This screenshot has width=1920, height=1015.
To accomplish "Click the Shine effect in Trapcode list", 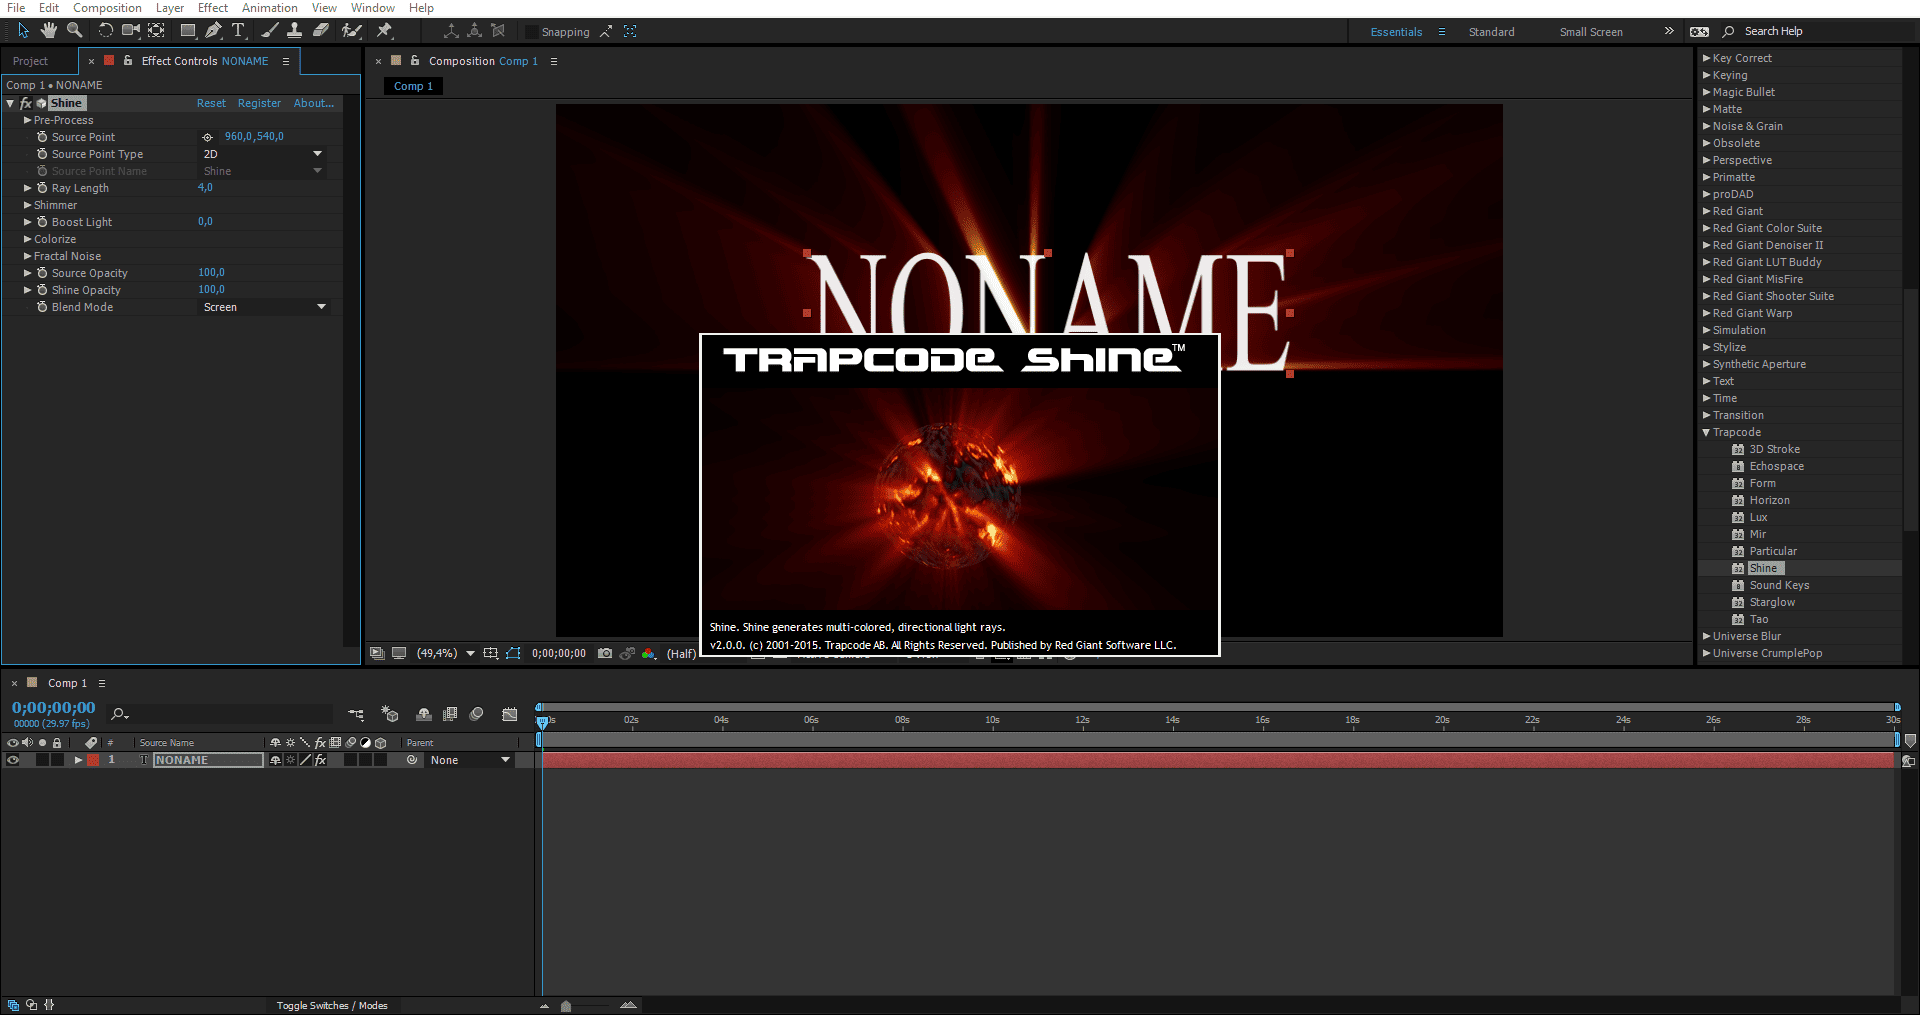I will tap(1763, 568).
